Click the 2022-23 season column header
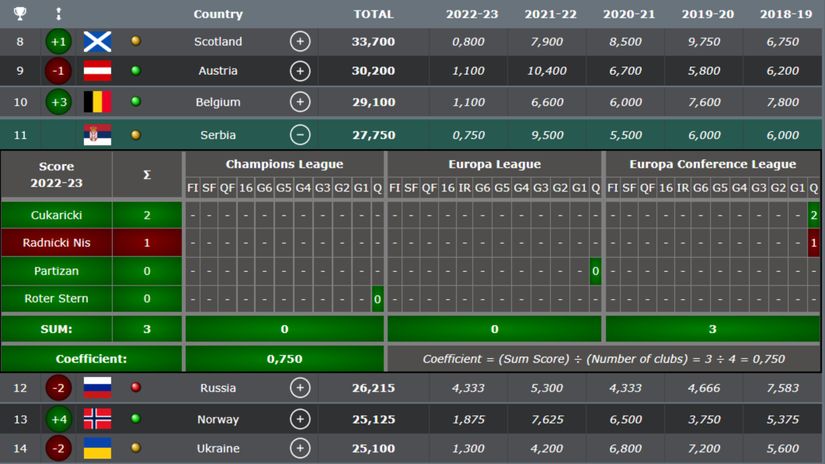This screenshot has width=825, height=464. click(x=472, y=14)
